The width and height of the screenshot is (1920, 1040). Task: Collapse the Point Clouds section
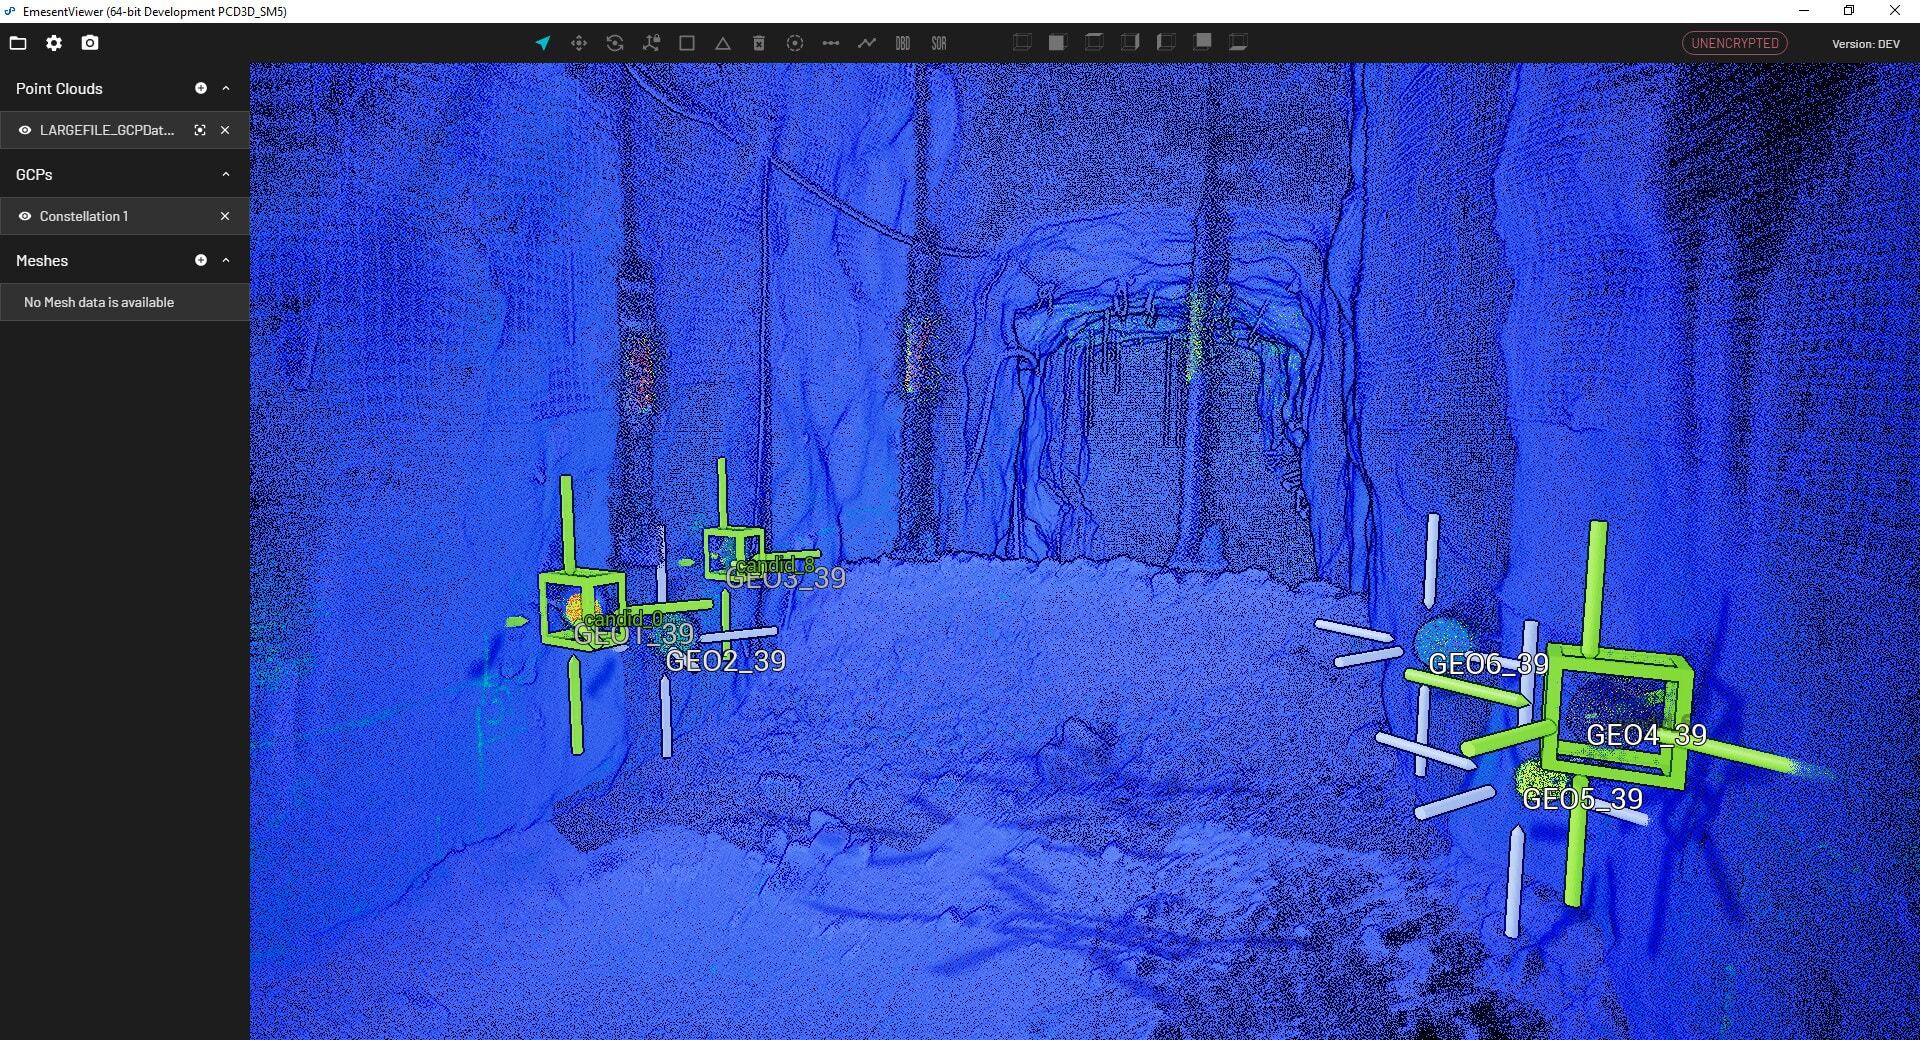(x=226, y=88)
